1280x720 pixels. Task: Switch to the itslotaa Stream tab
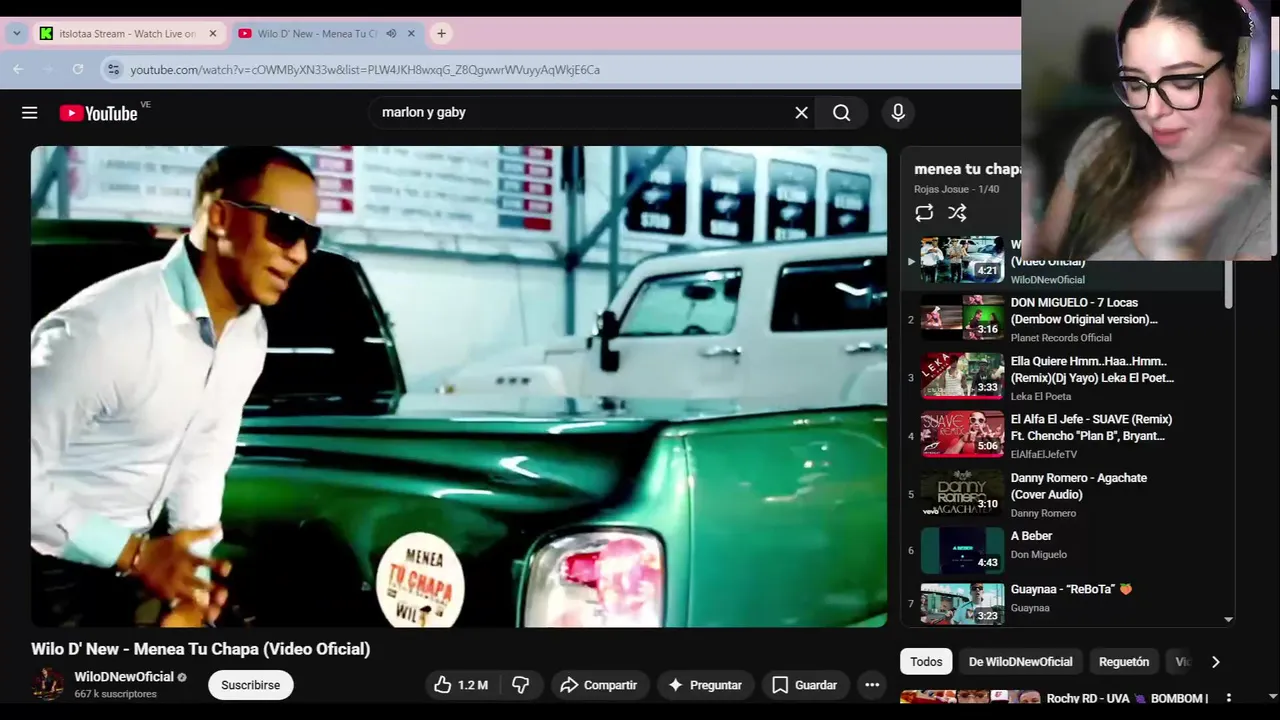pyautogui.click(x=127, y=33)
